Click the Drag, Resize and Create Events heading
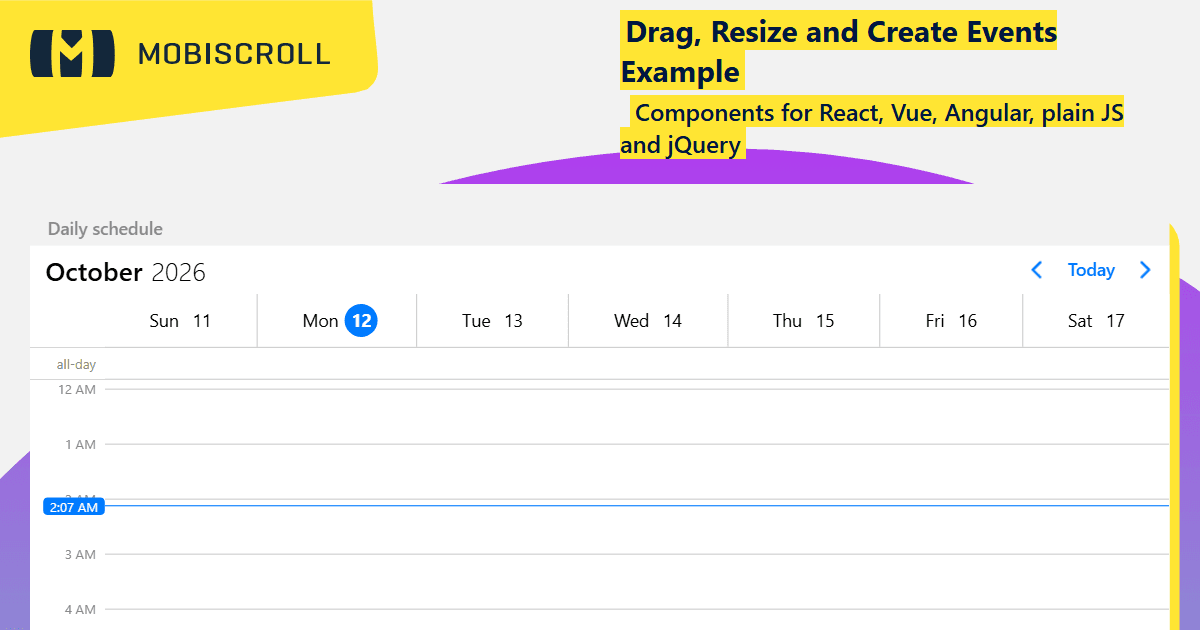 (838, 52)
